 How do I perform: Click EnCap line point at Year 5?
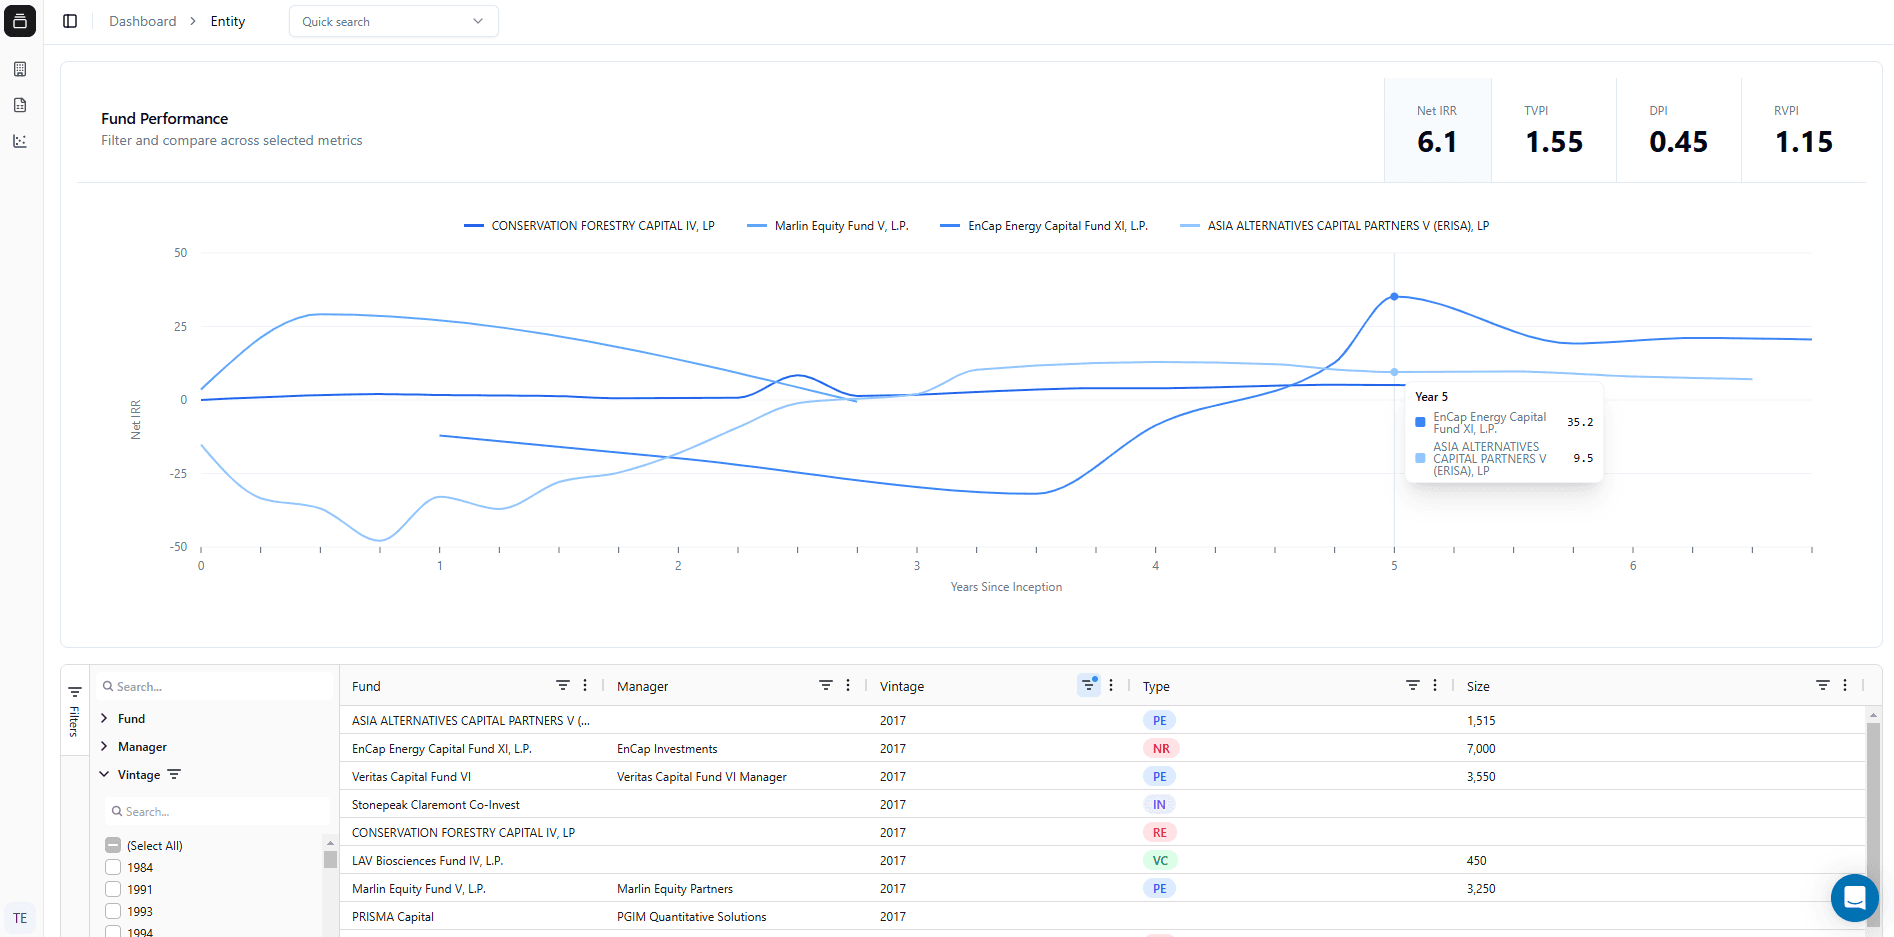(x=1394, y=296)
